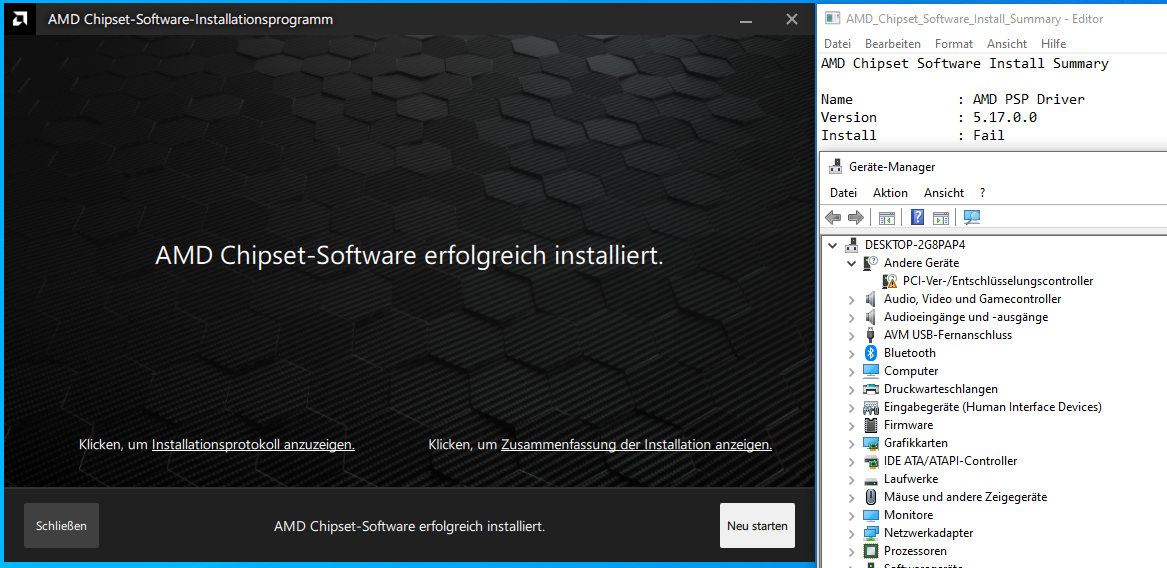Viewport: 1167px width, 568px height.
Task: Click Forward arrow in Geräte-Manager toolbar
Action: pos(856,217)
